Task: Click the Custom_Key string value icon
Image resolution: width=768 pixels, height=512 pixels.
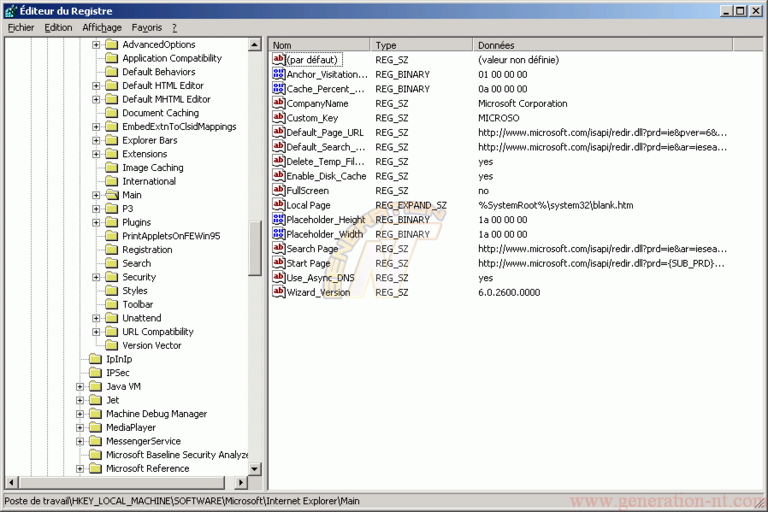Action: (279, 118)
